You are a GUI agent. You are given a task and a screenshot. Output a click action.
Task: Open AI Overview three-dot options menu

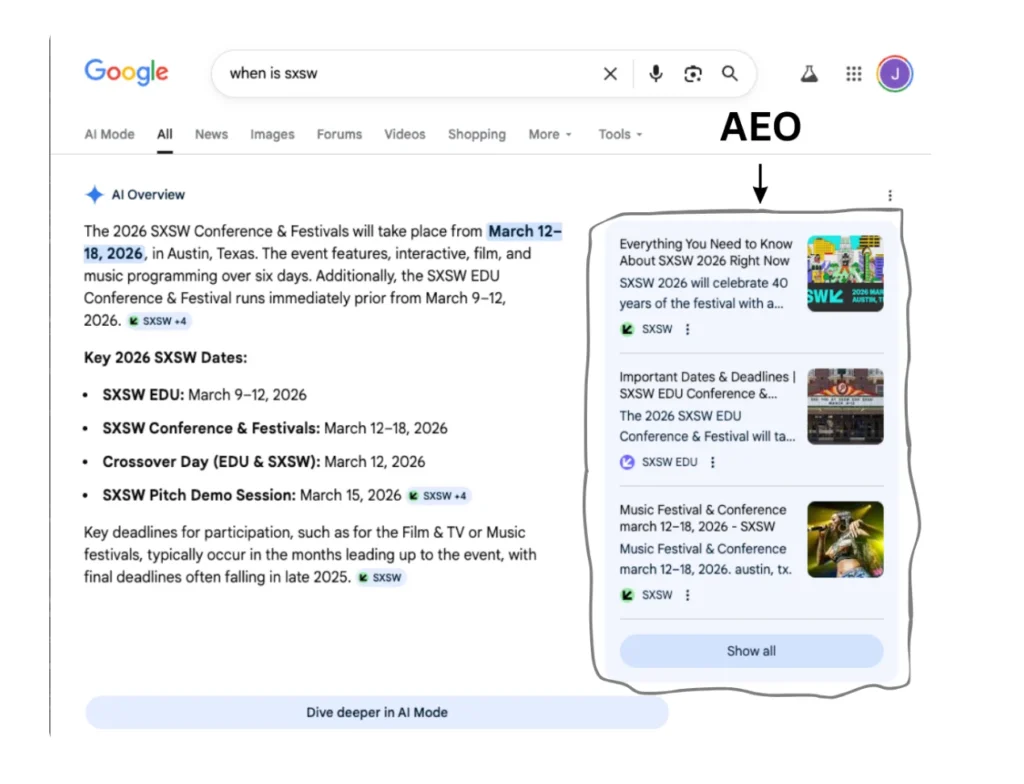pos(890,196)
